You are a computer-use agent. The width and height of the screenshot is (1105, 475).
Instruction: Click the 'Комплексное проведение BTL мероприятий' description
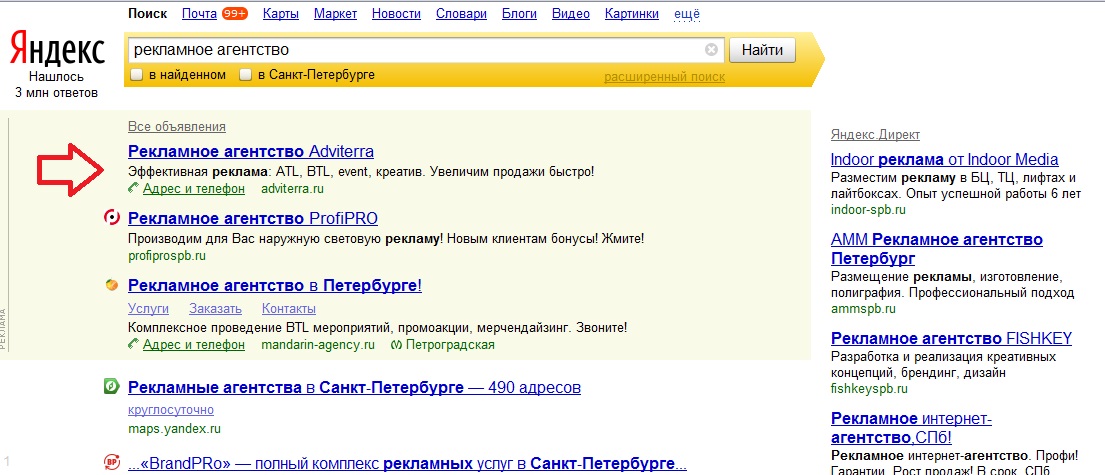(378, 328)
